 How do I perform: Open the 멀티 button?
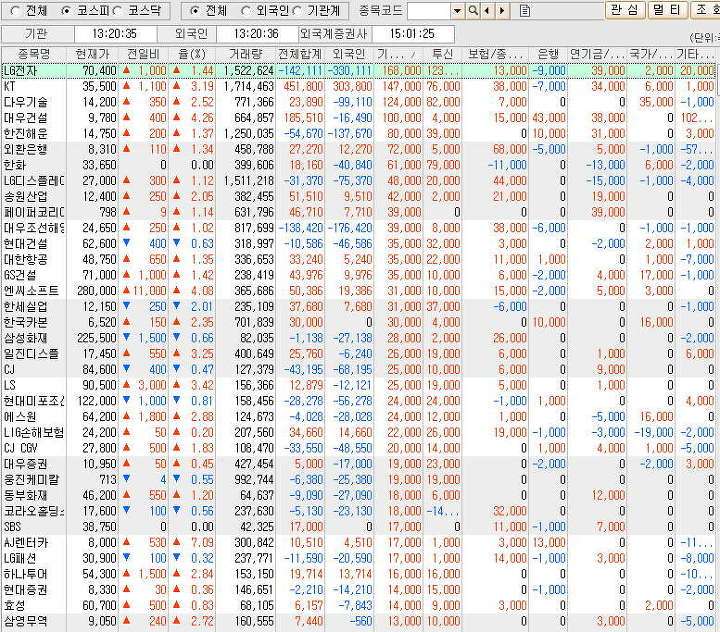point(667,10)
